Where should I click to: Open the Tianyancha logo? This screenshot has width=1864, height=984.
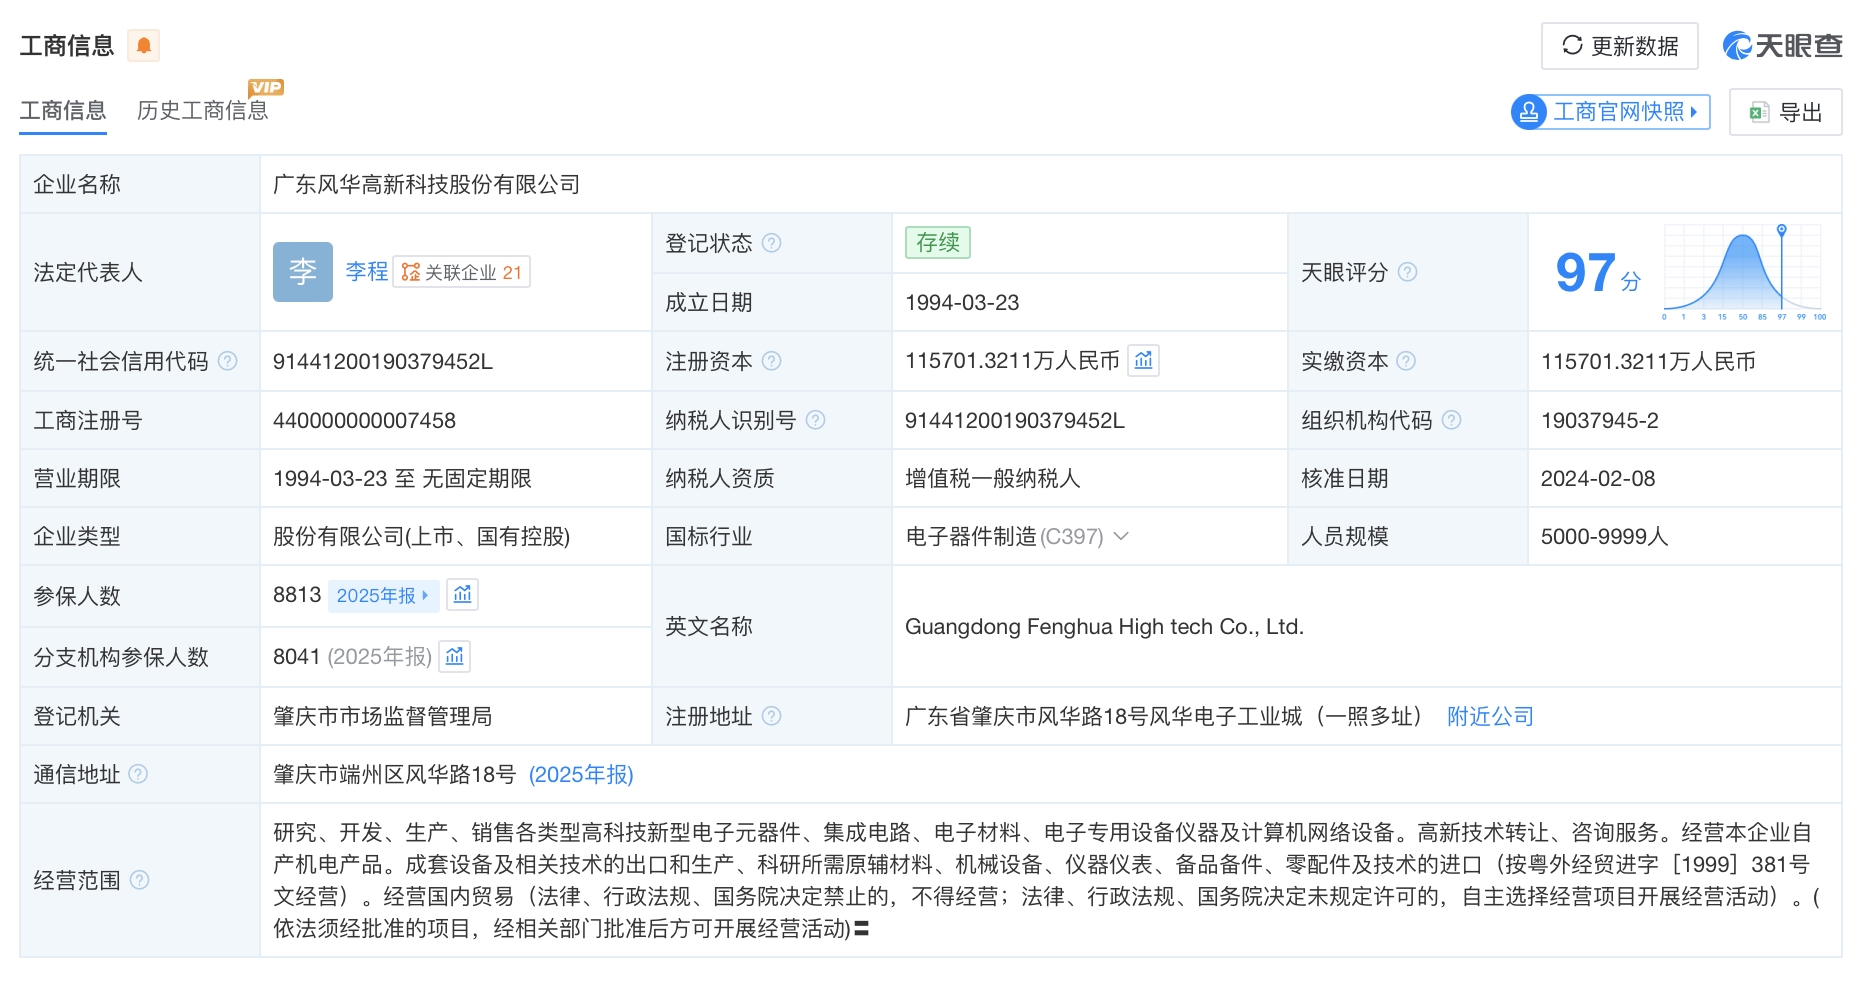tap(1782, 46)
